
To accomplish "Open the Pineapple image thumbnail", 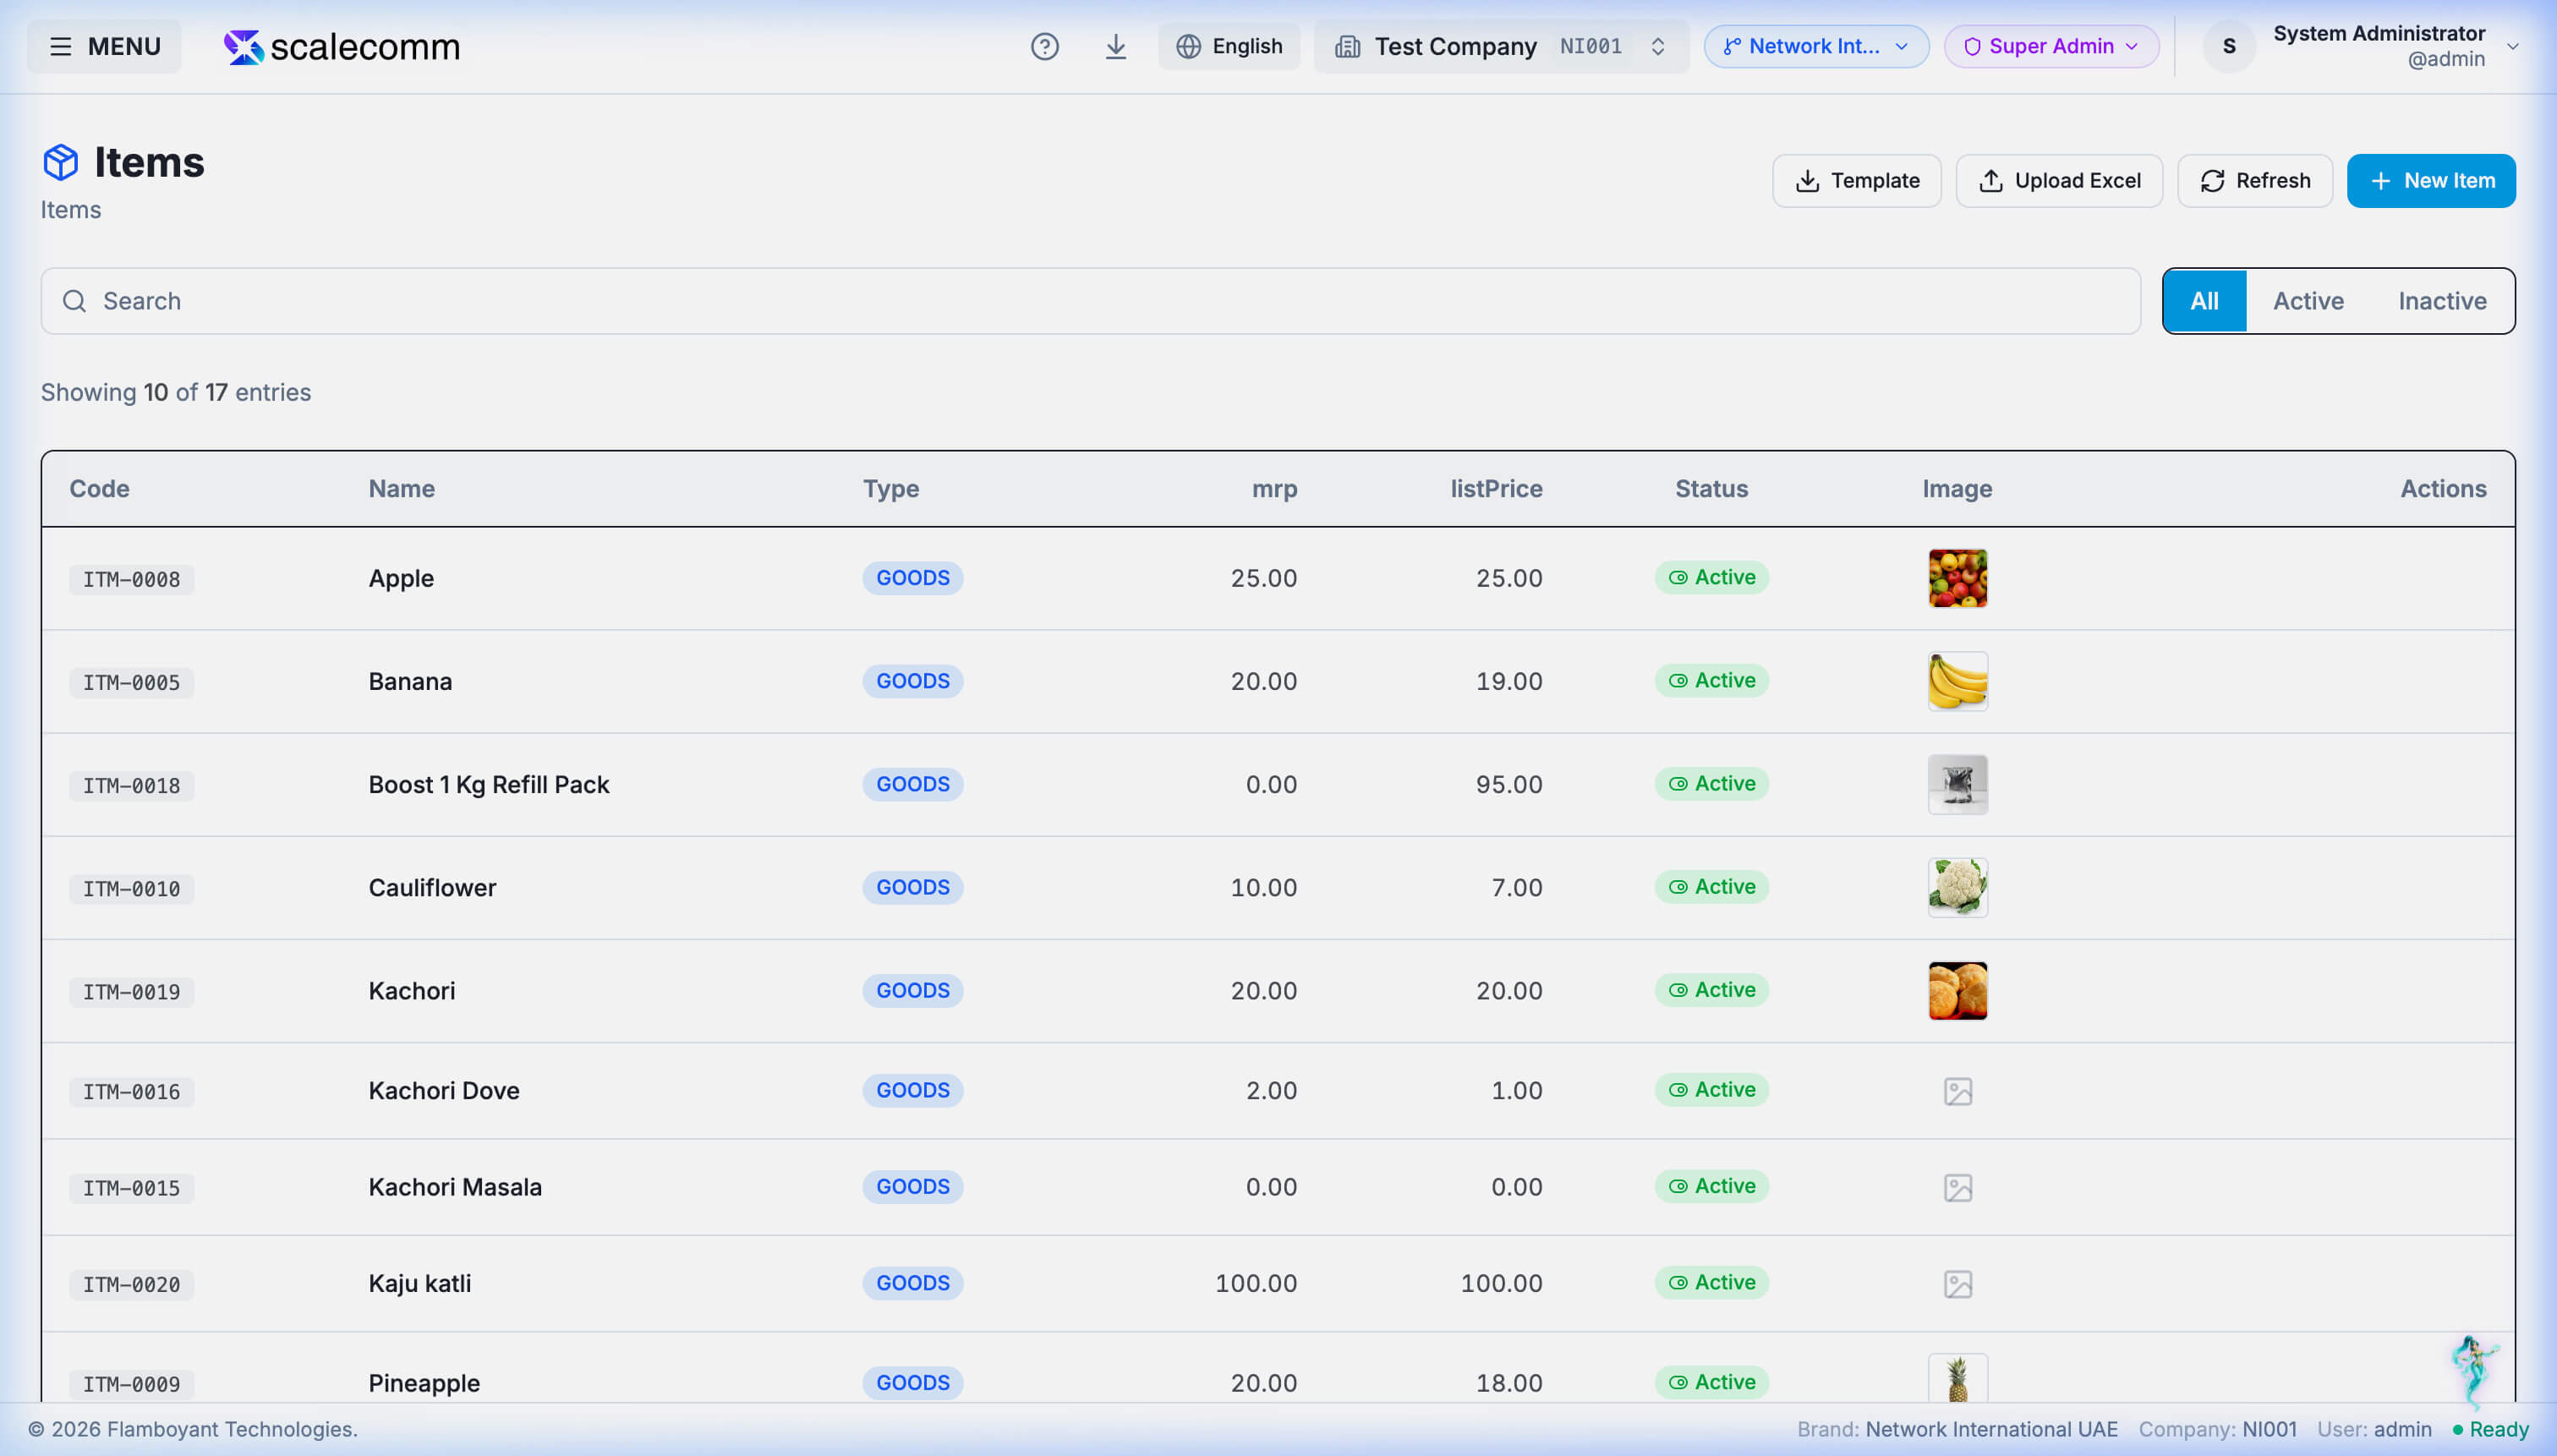I will click(x=1957, y=1379).
